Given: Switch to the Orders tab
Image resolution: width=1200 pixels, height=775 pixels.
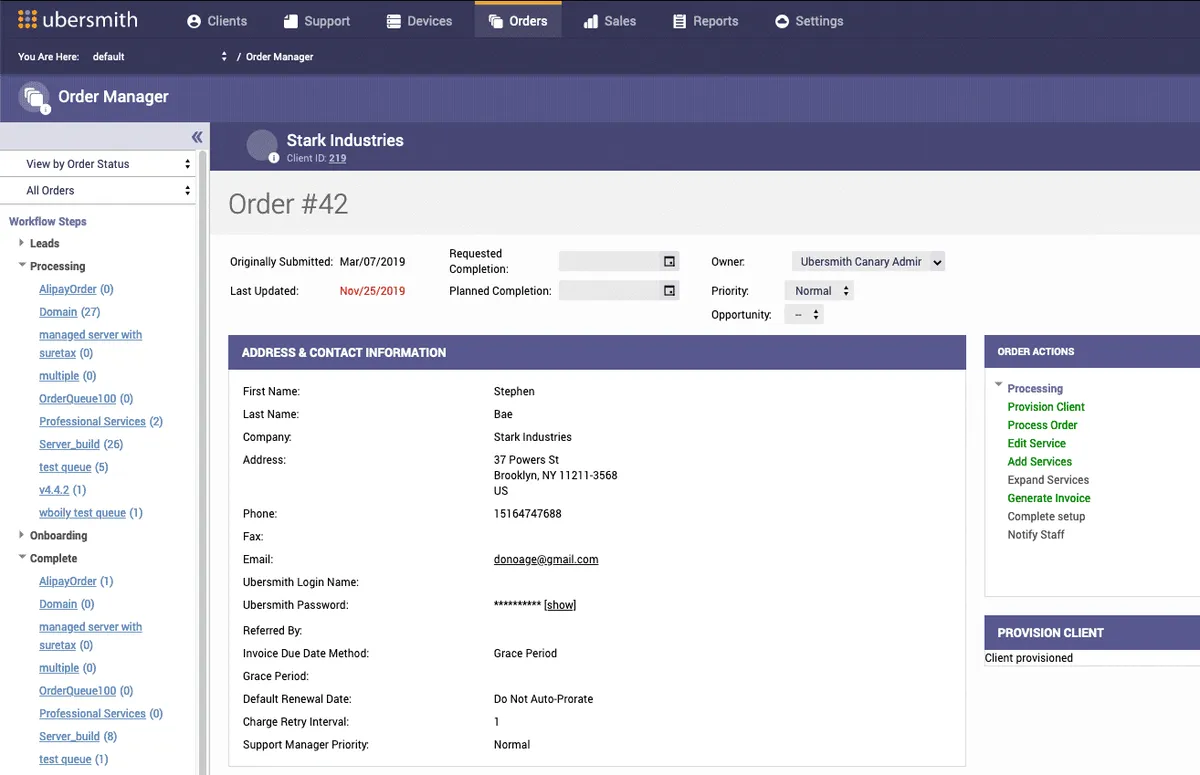Looking at the screenshot, I should [x=518, y=20].
